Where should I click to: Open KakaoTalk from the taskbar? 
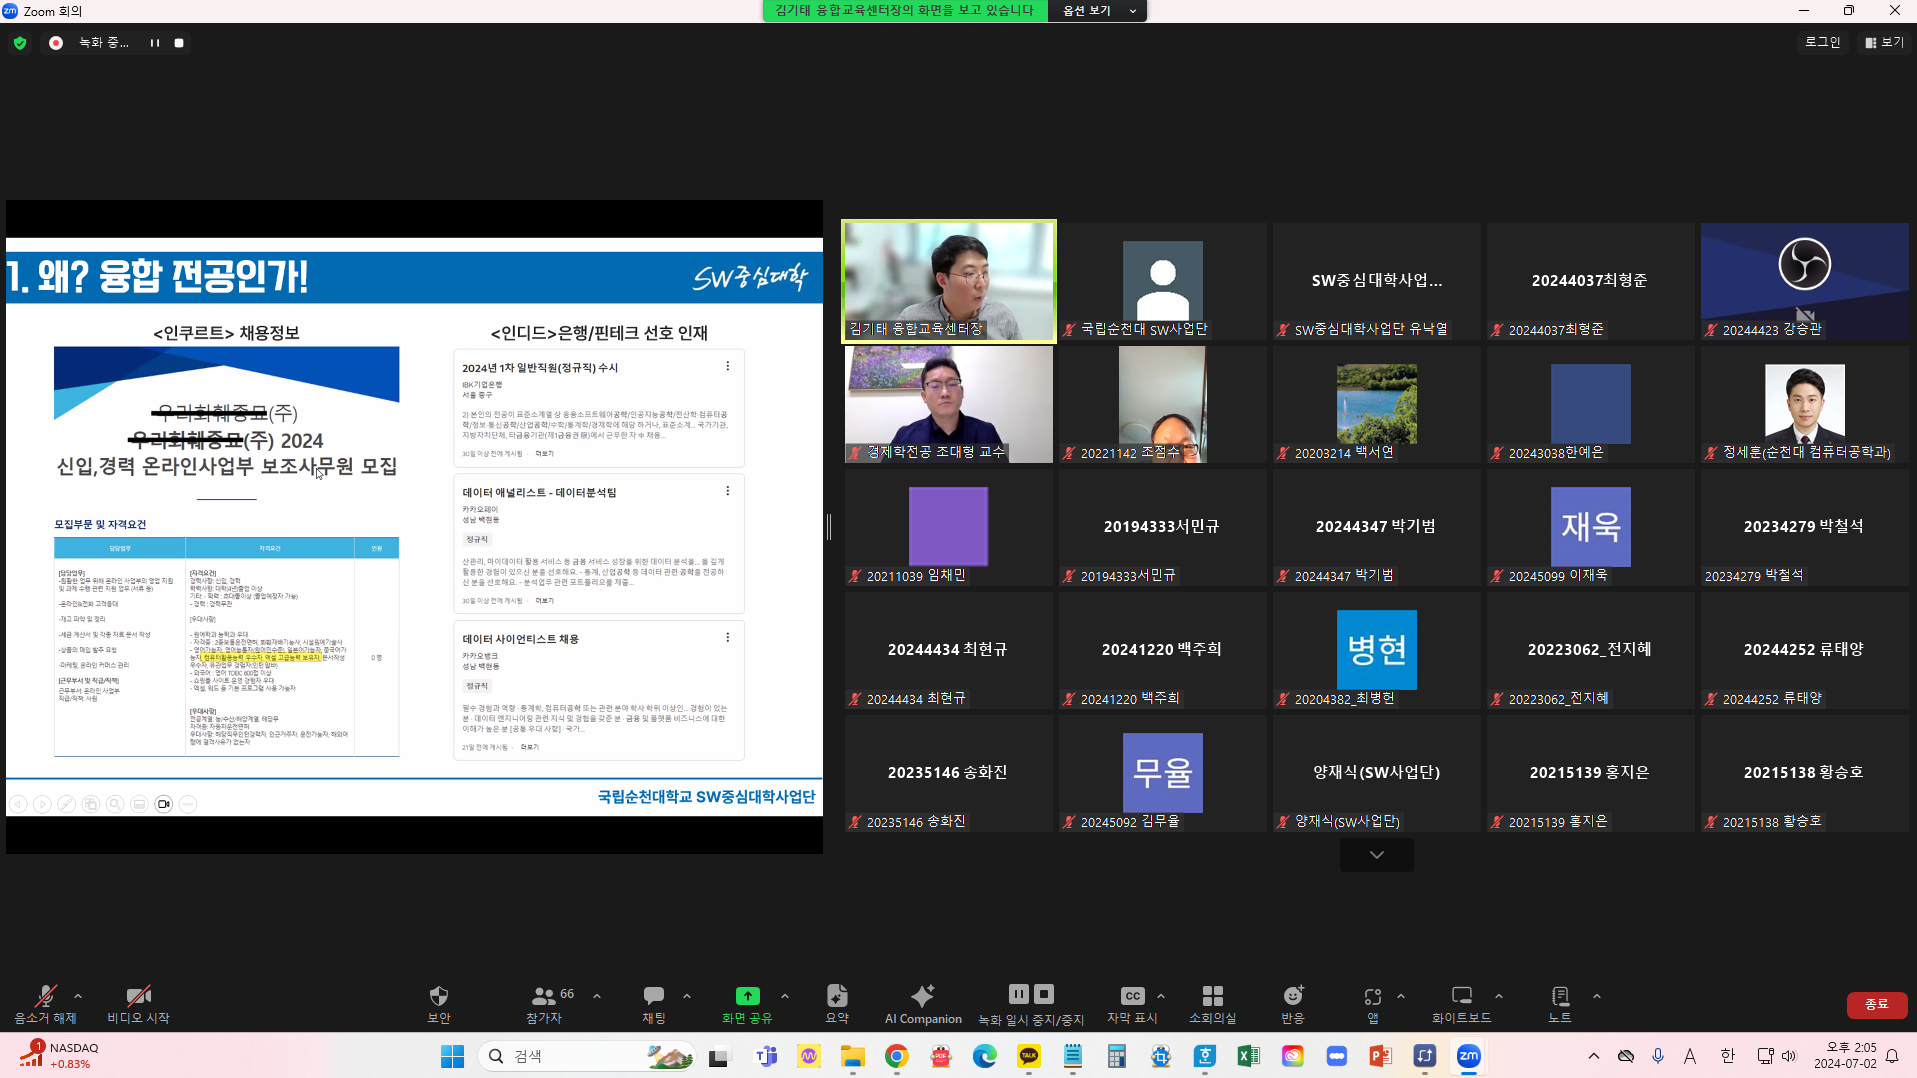(1028, 1056)
